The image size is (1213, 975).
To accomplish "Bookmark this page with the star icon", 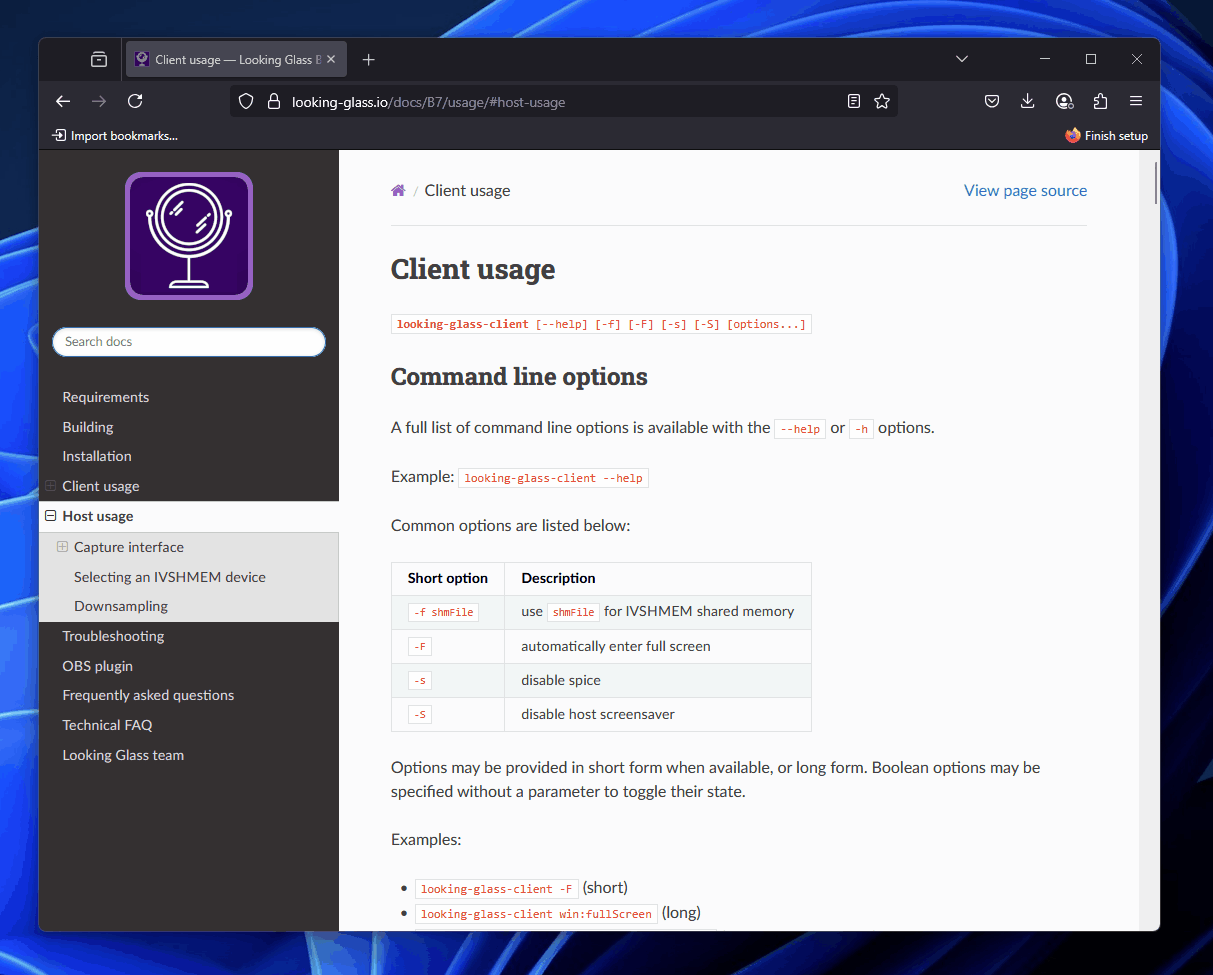I will tap(882, 101).
